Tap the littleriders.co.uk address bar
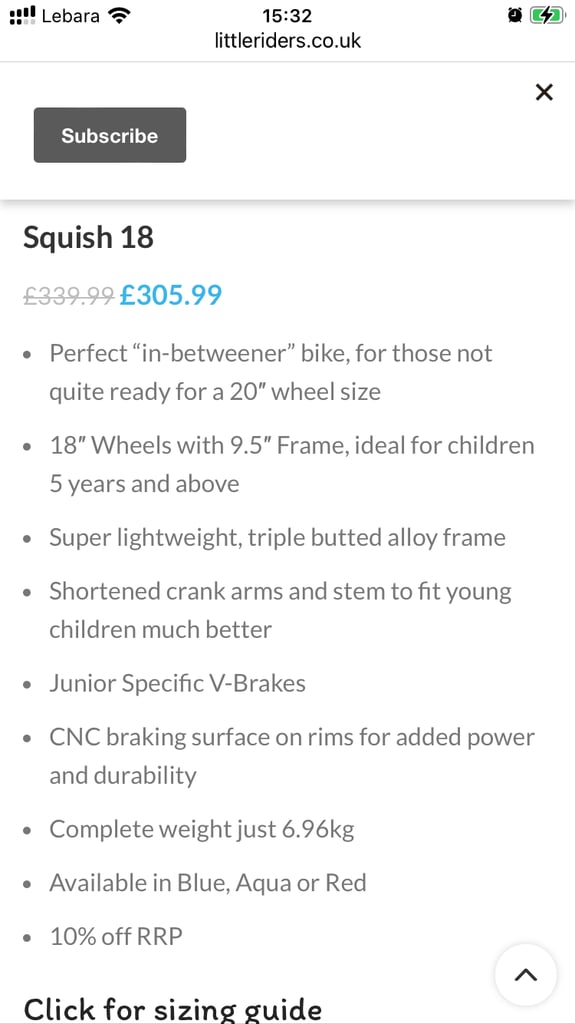575x1024 pixels. click(x=288, y=41)
